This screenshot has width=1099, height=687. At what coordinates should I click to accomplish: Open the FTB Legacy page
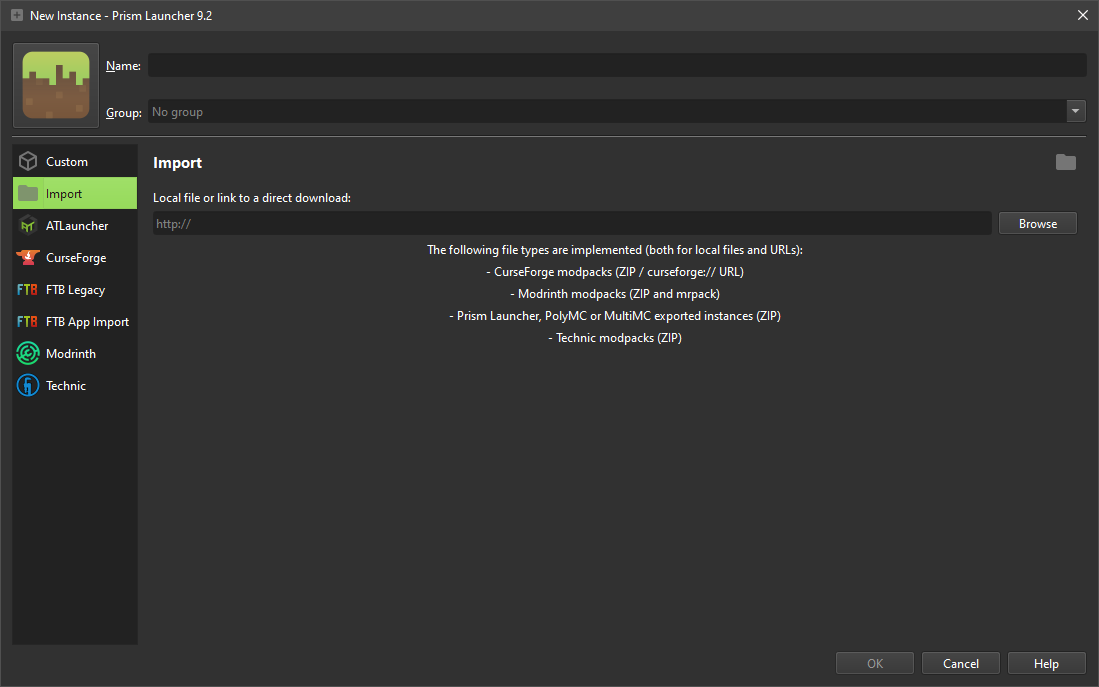(75, 290)
